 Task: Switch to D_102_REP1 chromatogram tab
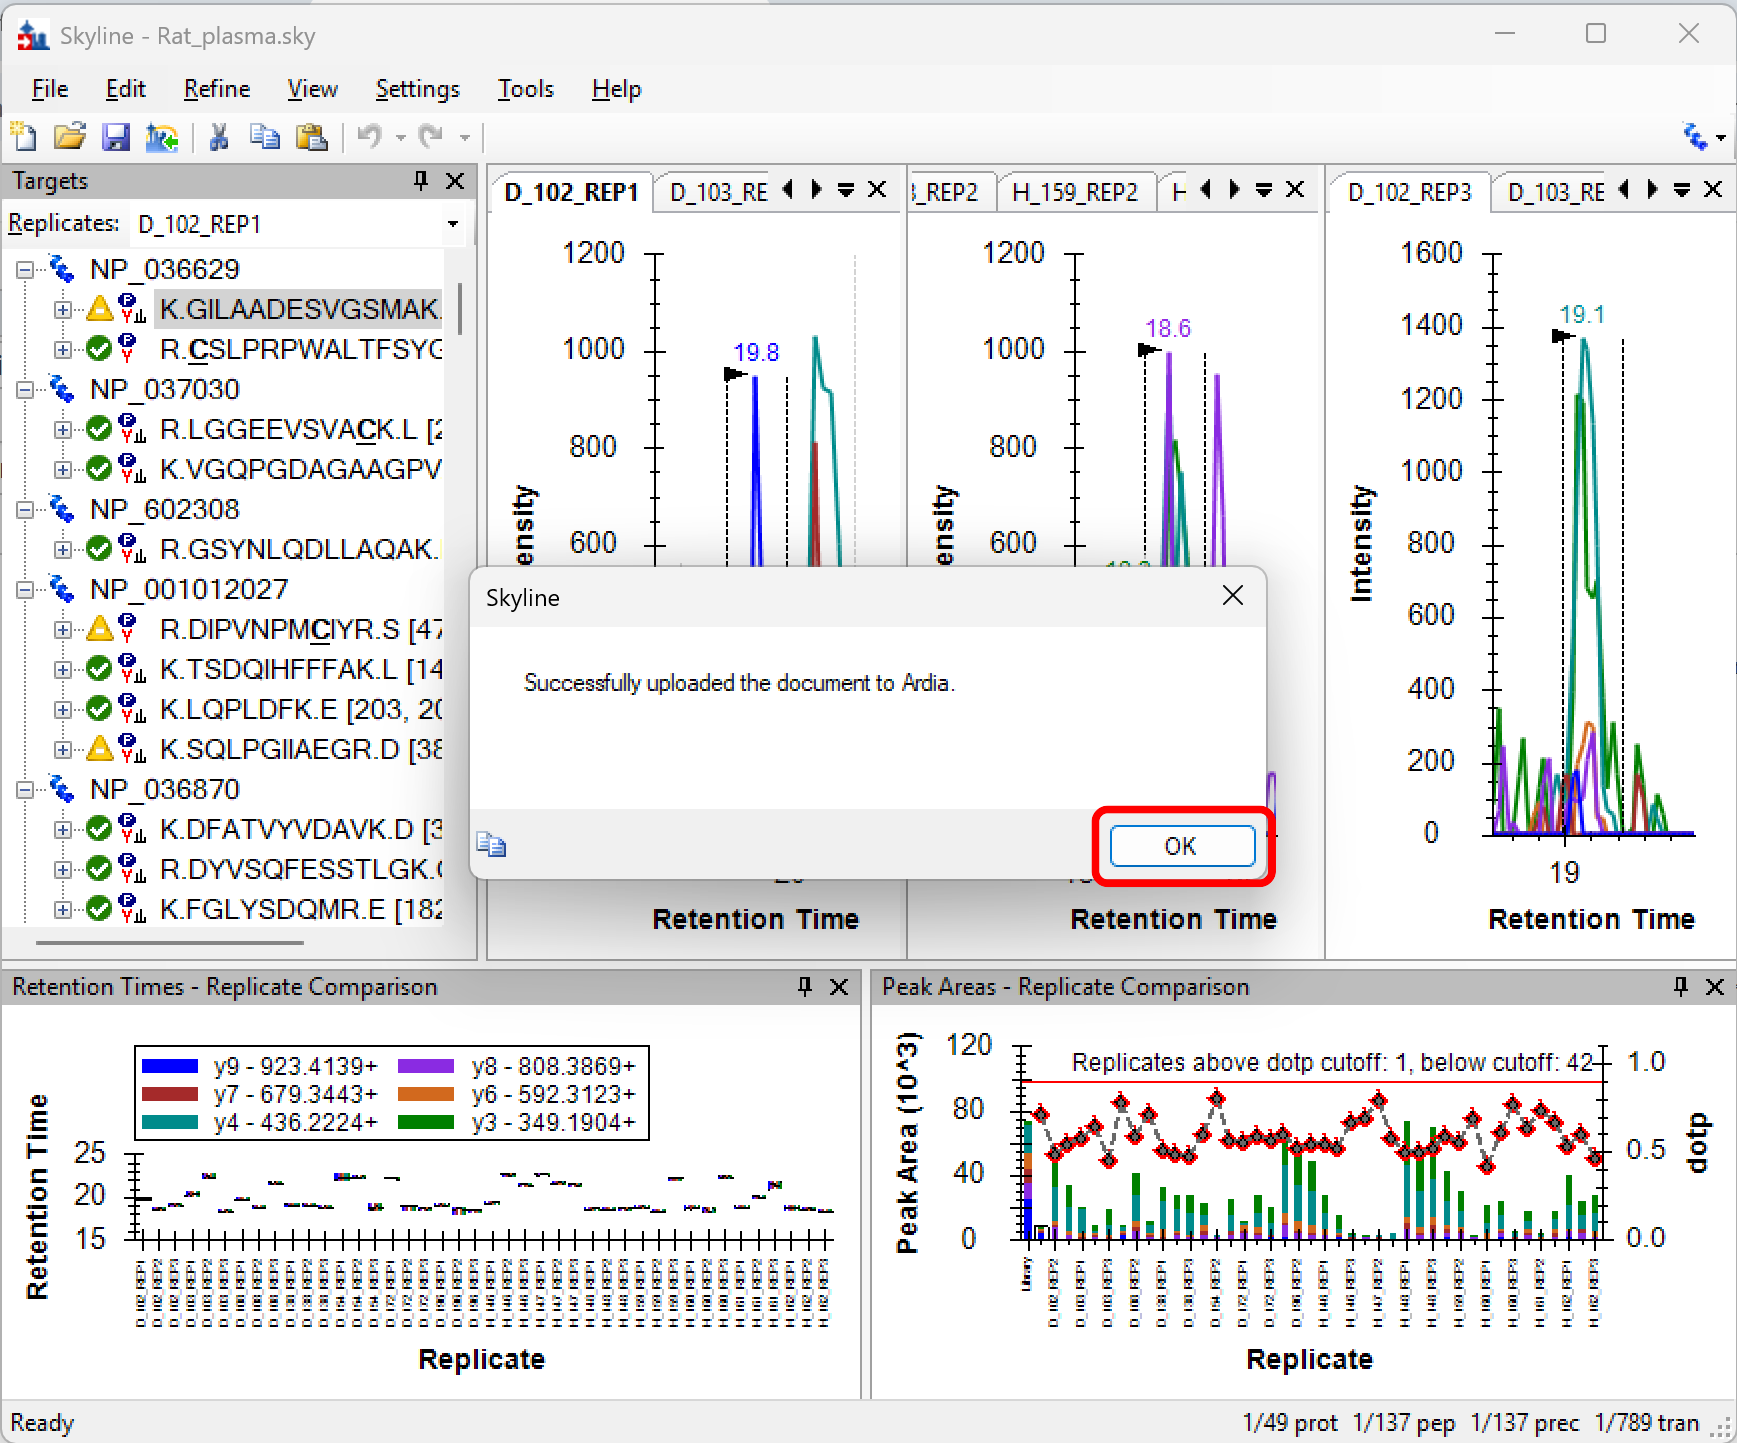(x=571, y=192)
